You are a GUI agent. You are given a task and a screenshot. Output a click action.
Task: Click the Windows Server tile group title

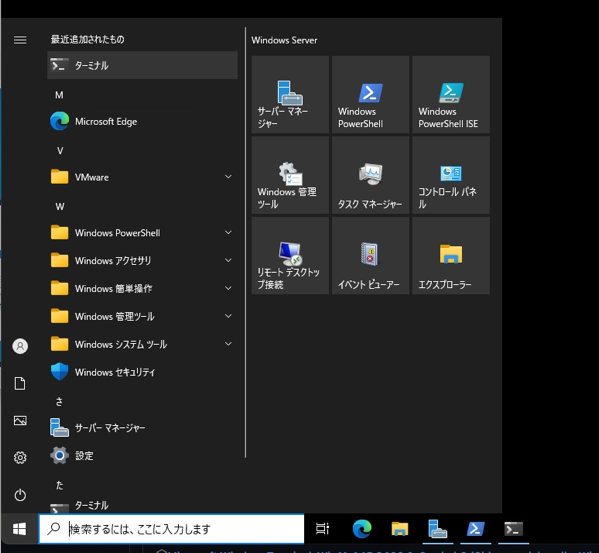pyautogui.click(x=284, y=40)
